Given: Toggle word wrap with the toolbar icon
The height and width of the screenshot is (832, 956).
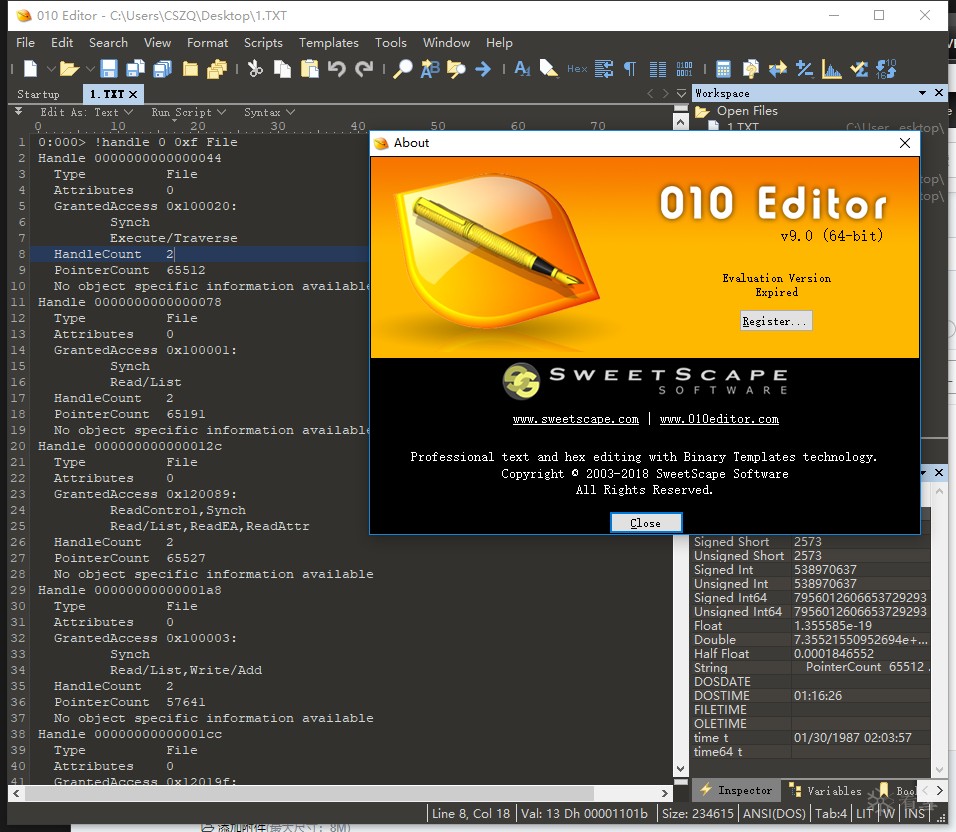Looking at the screenshot, I should pos(604,69).
